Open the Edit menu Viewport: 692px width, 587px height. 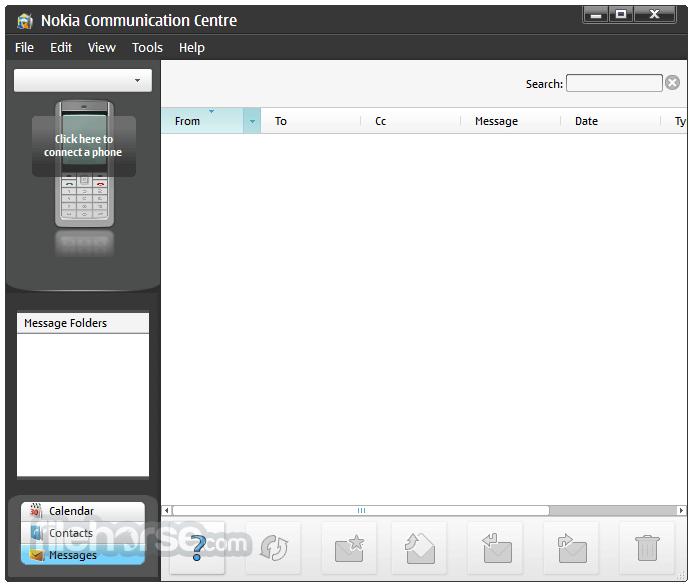tap(61, 48)
